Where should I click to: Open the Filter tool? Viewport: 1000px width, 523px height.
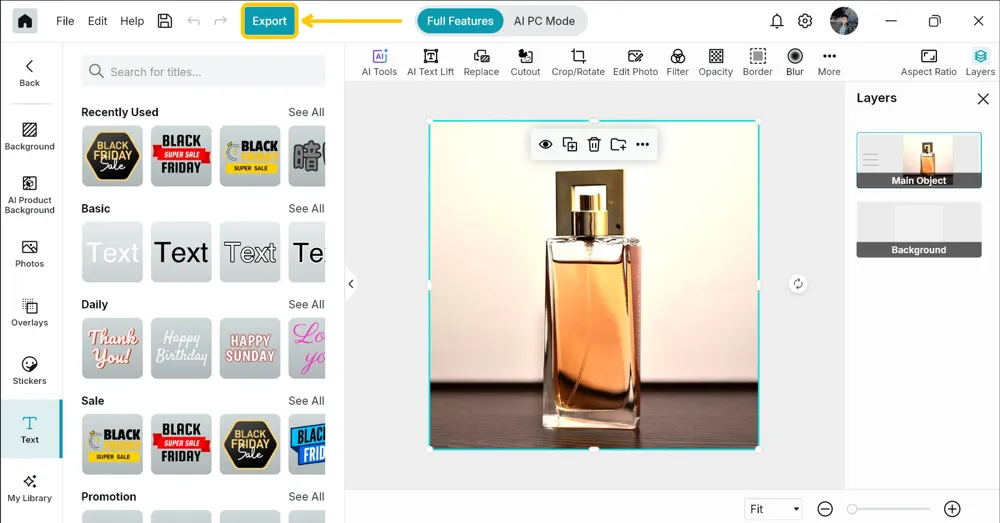click(677, 63)
